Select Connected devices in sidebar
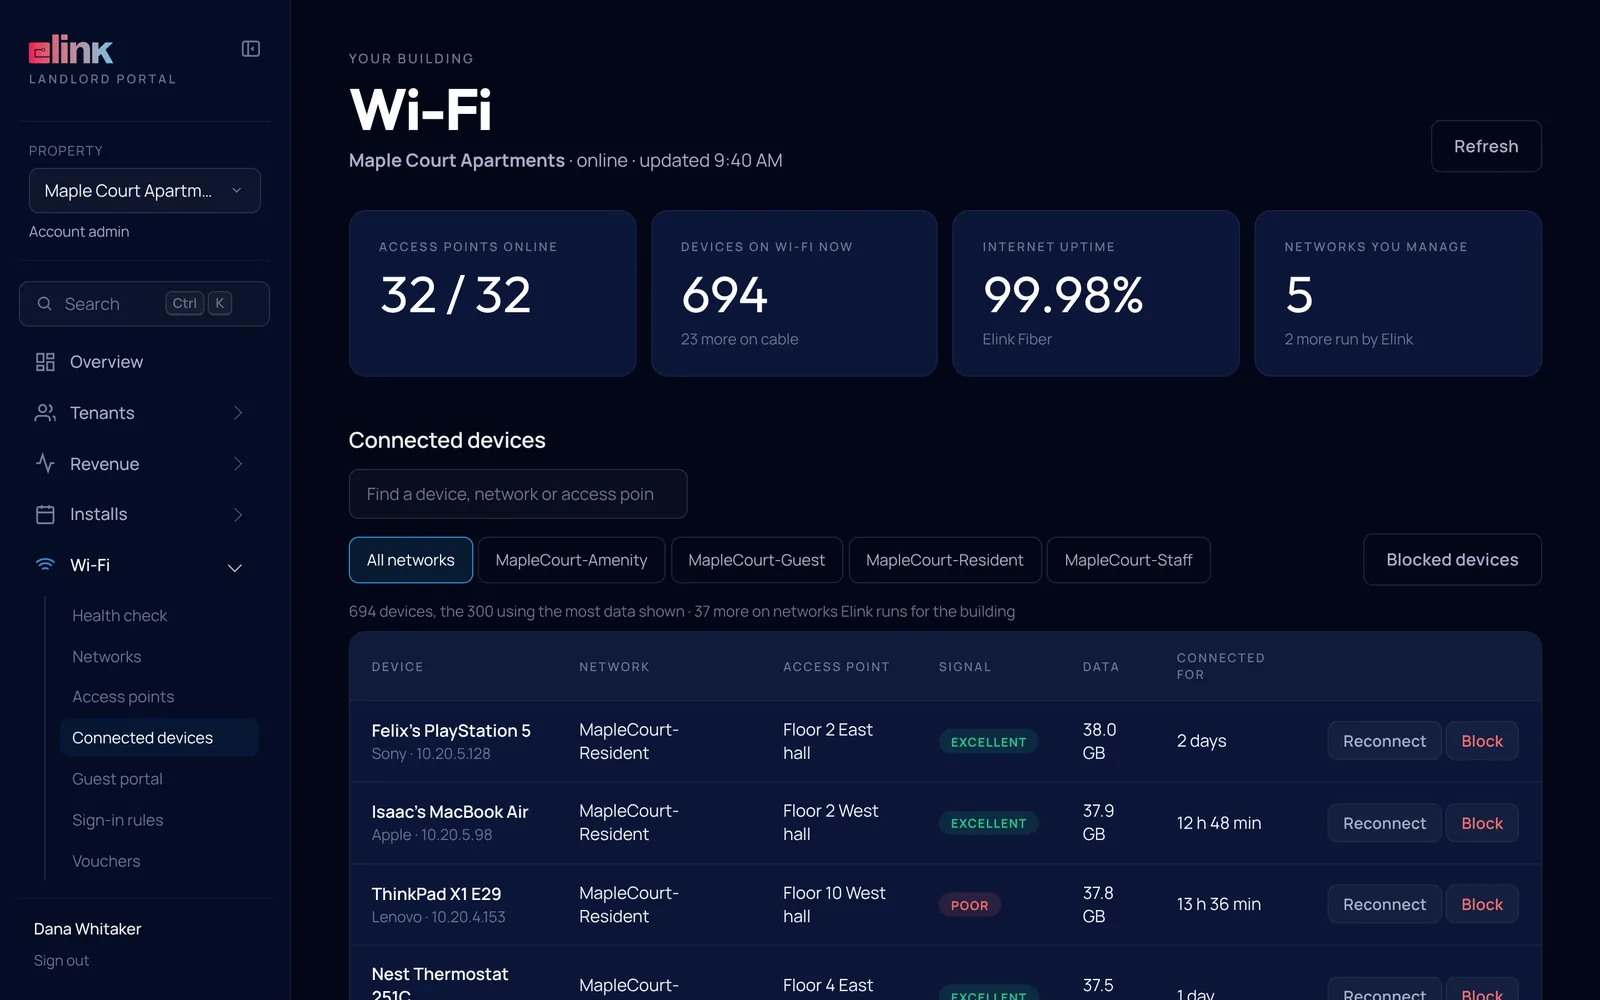 point(159,738)
